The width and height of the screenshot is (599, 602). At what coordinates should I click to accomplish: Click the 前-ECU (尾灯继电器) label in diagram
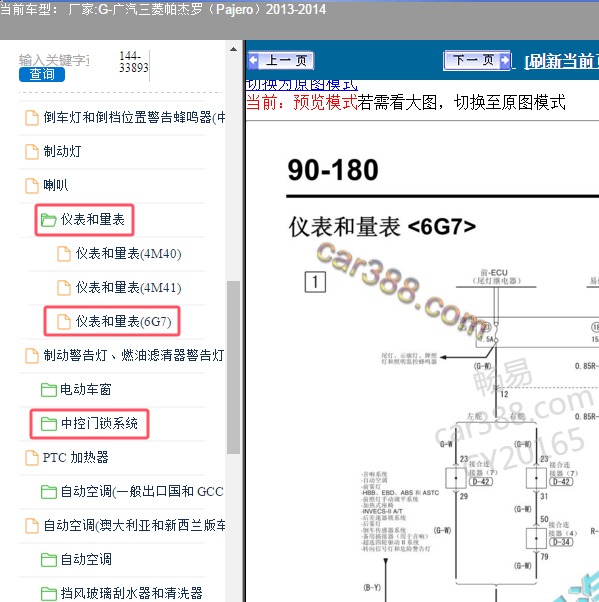click(496, 276)
